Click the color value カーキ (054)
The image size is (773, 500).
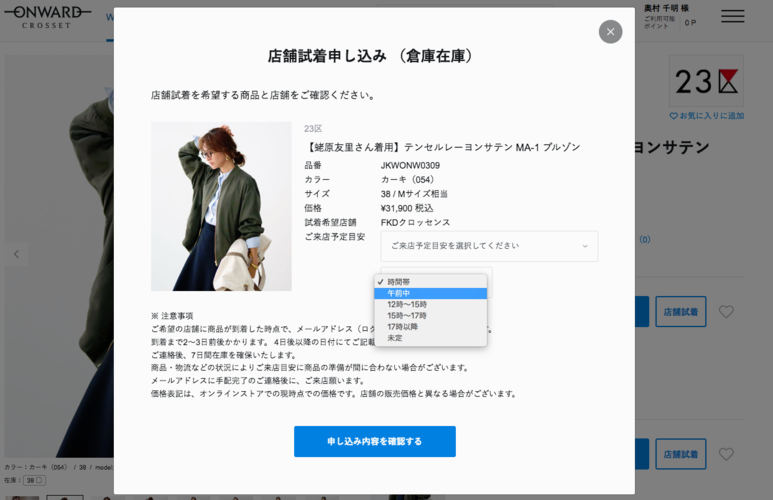[x=408, y=179]
